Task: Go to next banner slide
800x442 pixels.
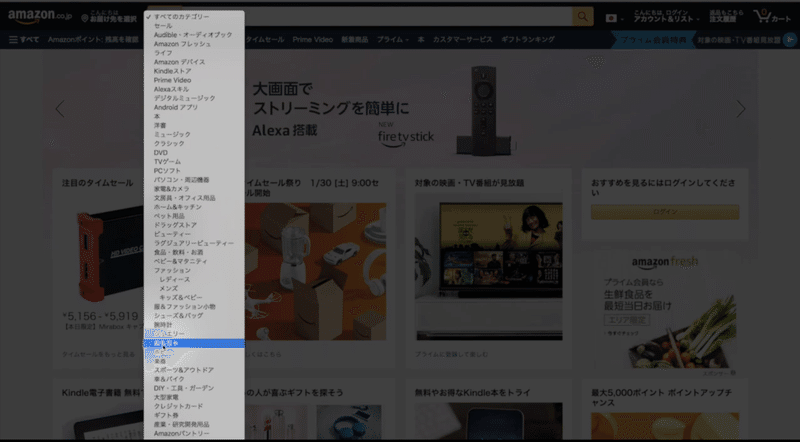Action: point(740,109)
